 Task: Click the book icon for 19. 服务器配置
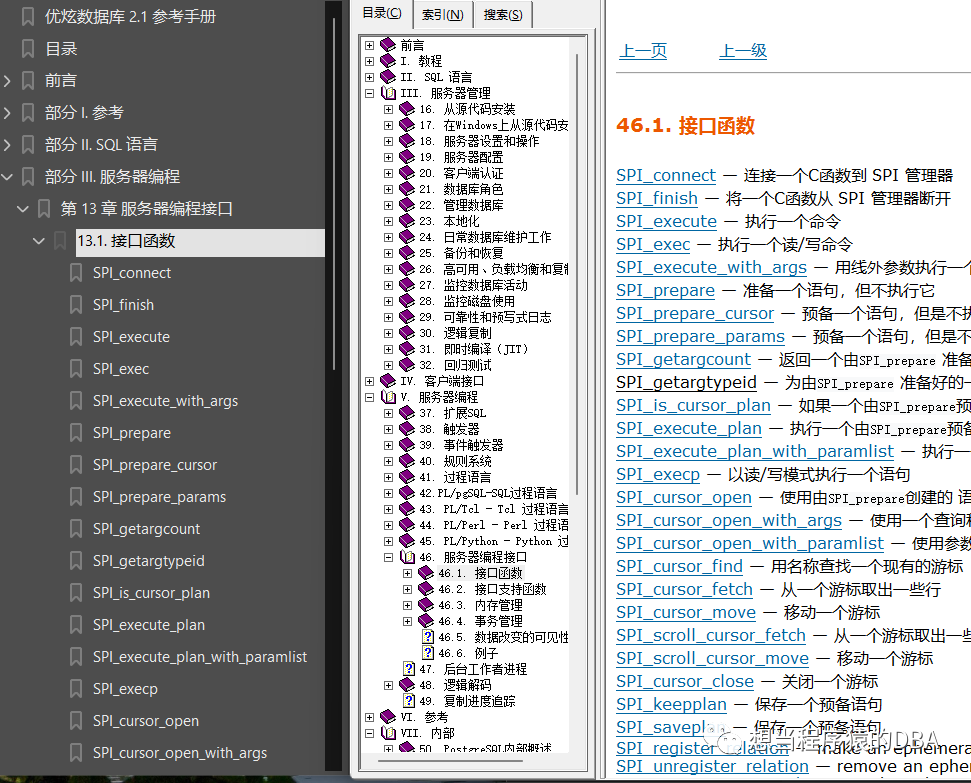[x=407, y=157]
